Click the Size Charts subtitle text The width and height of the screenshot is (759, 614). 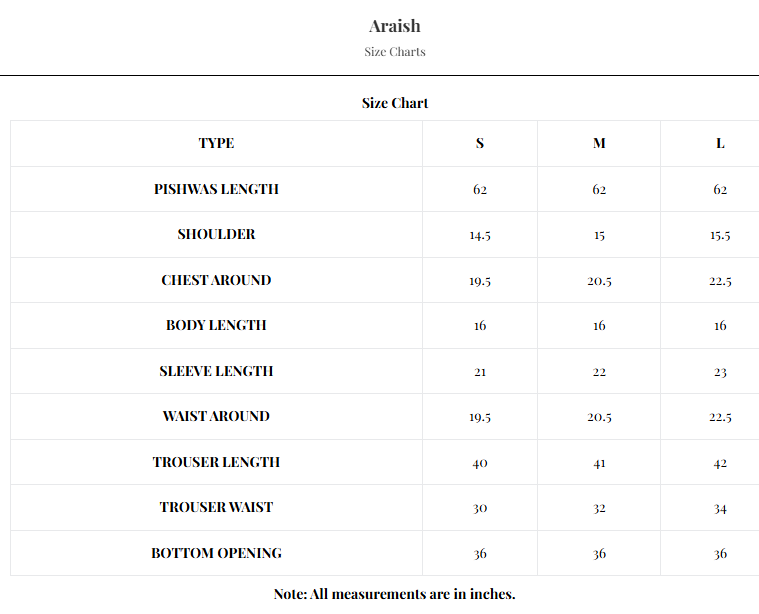[394, 52]
